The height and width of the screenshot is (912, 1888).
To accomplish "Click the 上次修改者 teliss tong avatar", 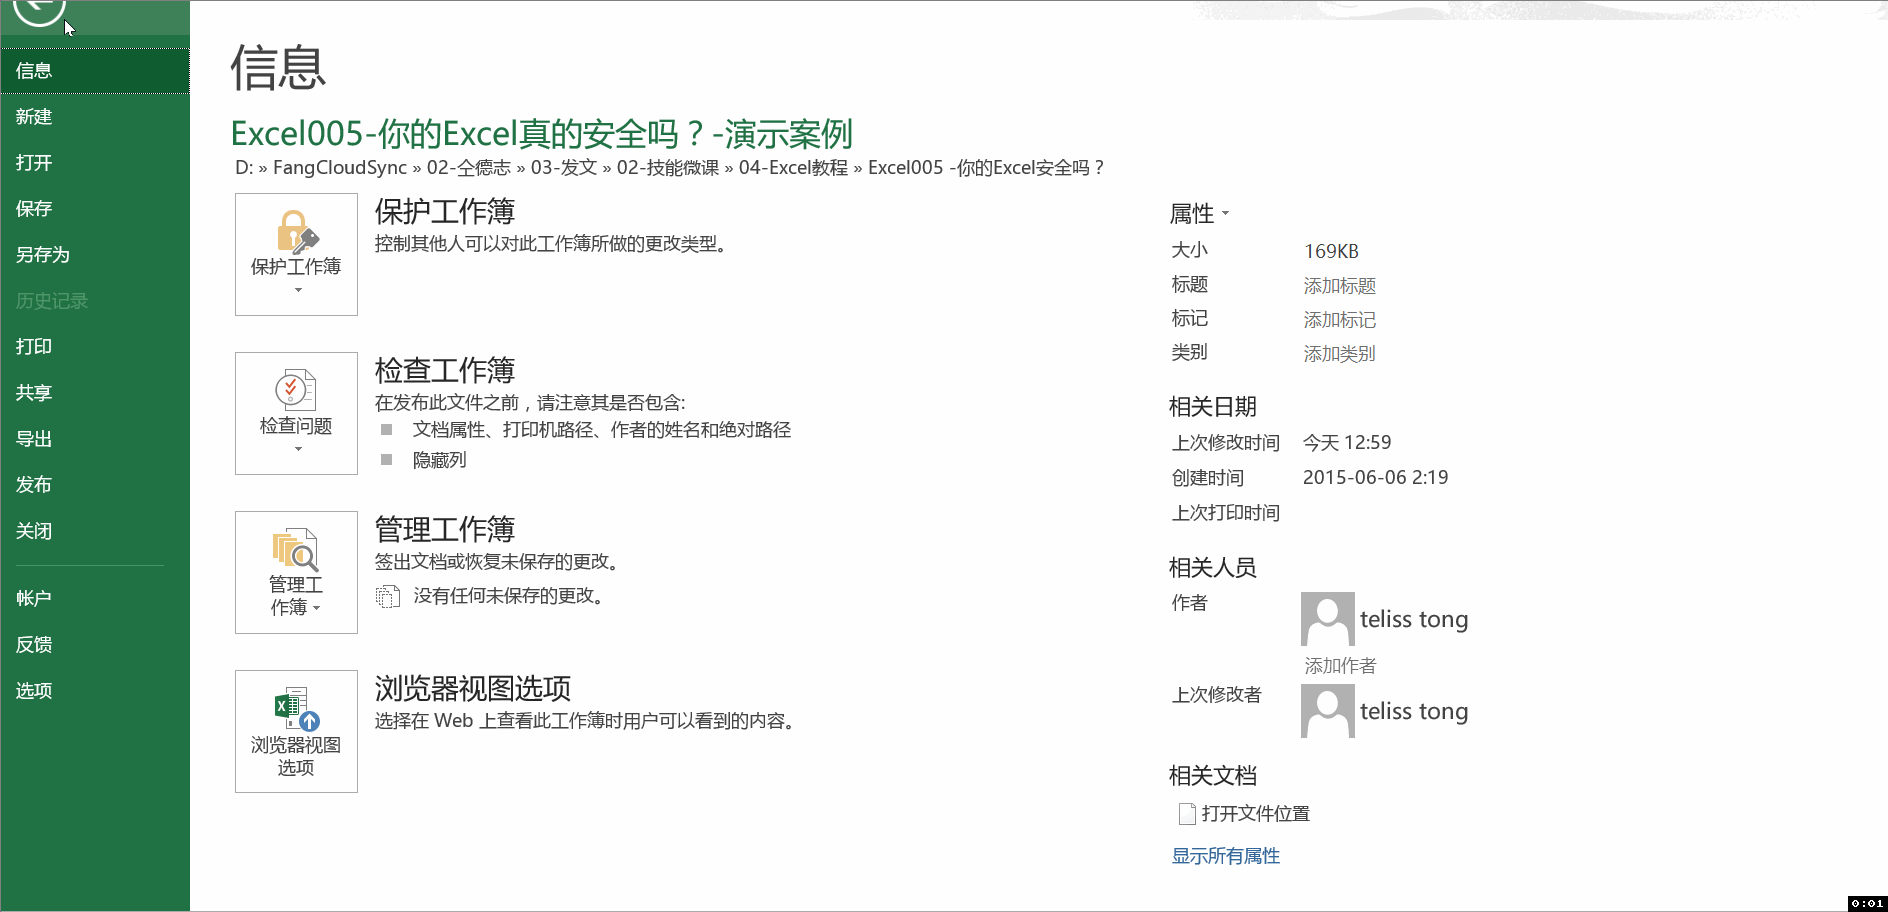I will 1327,710.
